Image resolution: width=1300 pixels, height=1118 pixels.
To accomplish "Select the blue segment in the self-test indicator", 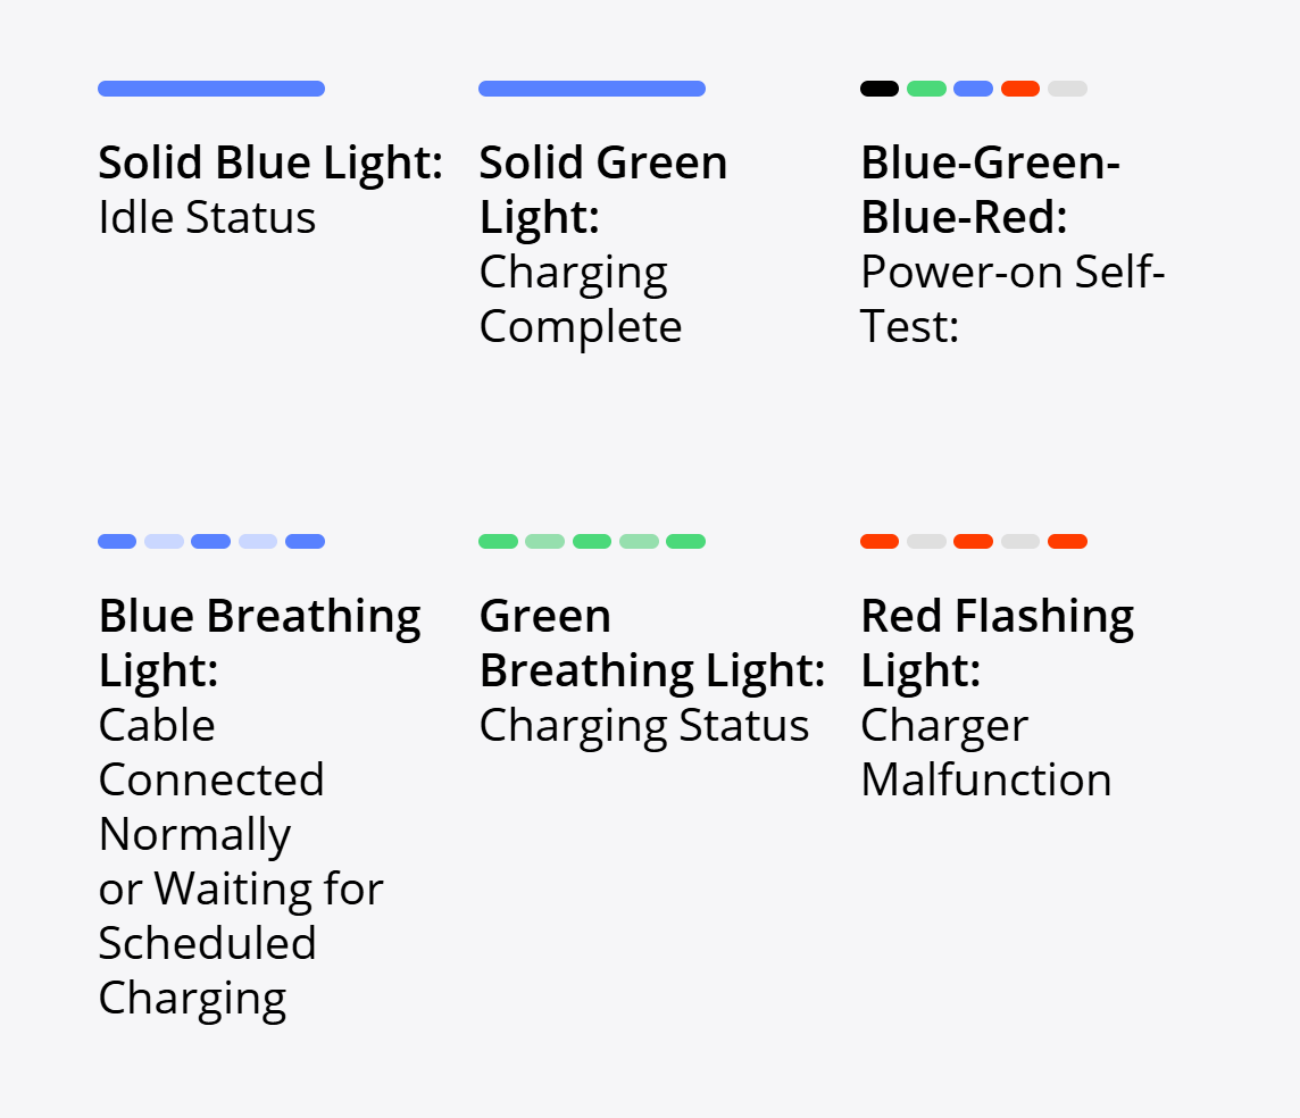I will 973,89.
